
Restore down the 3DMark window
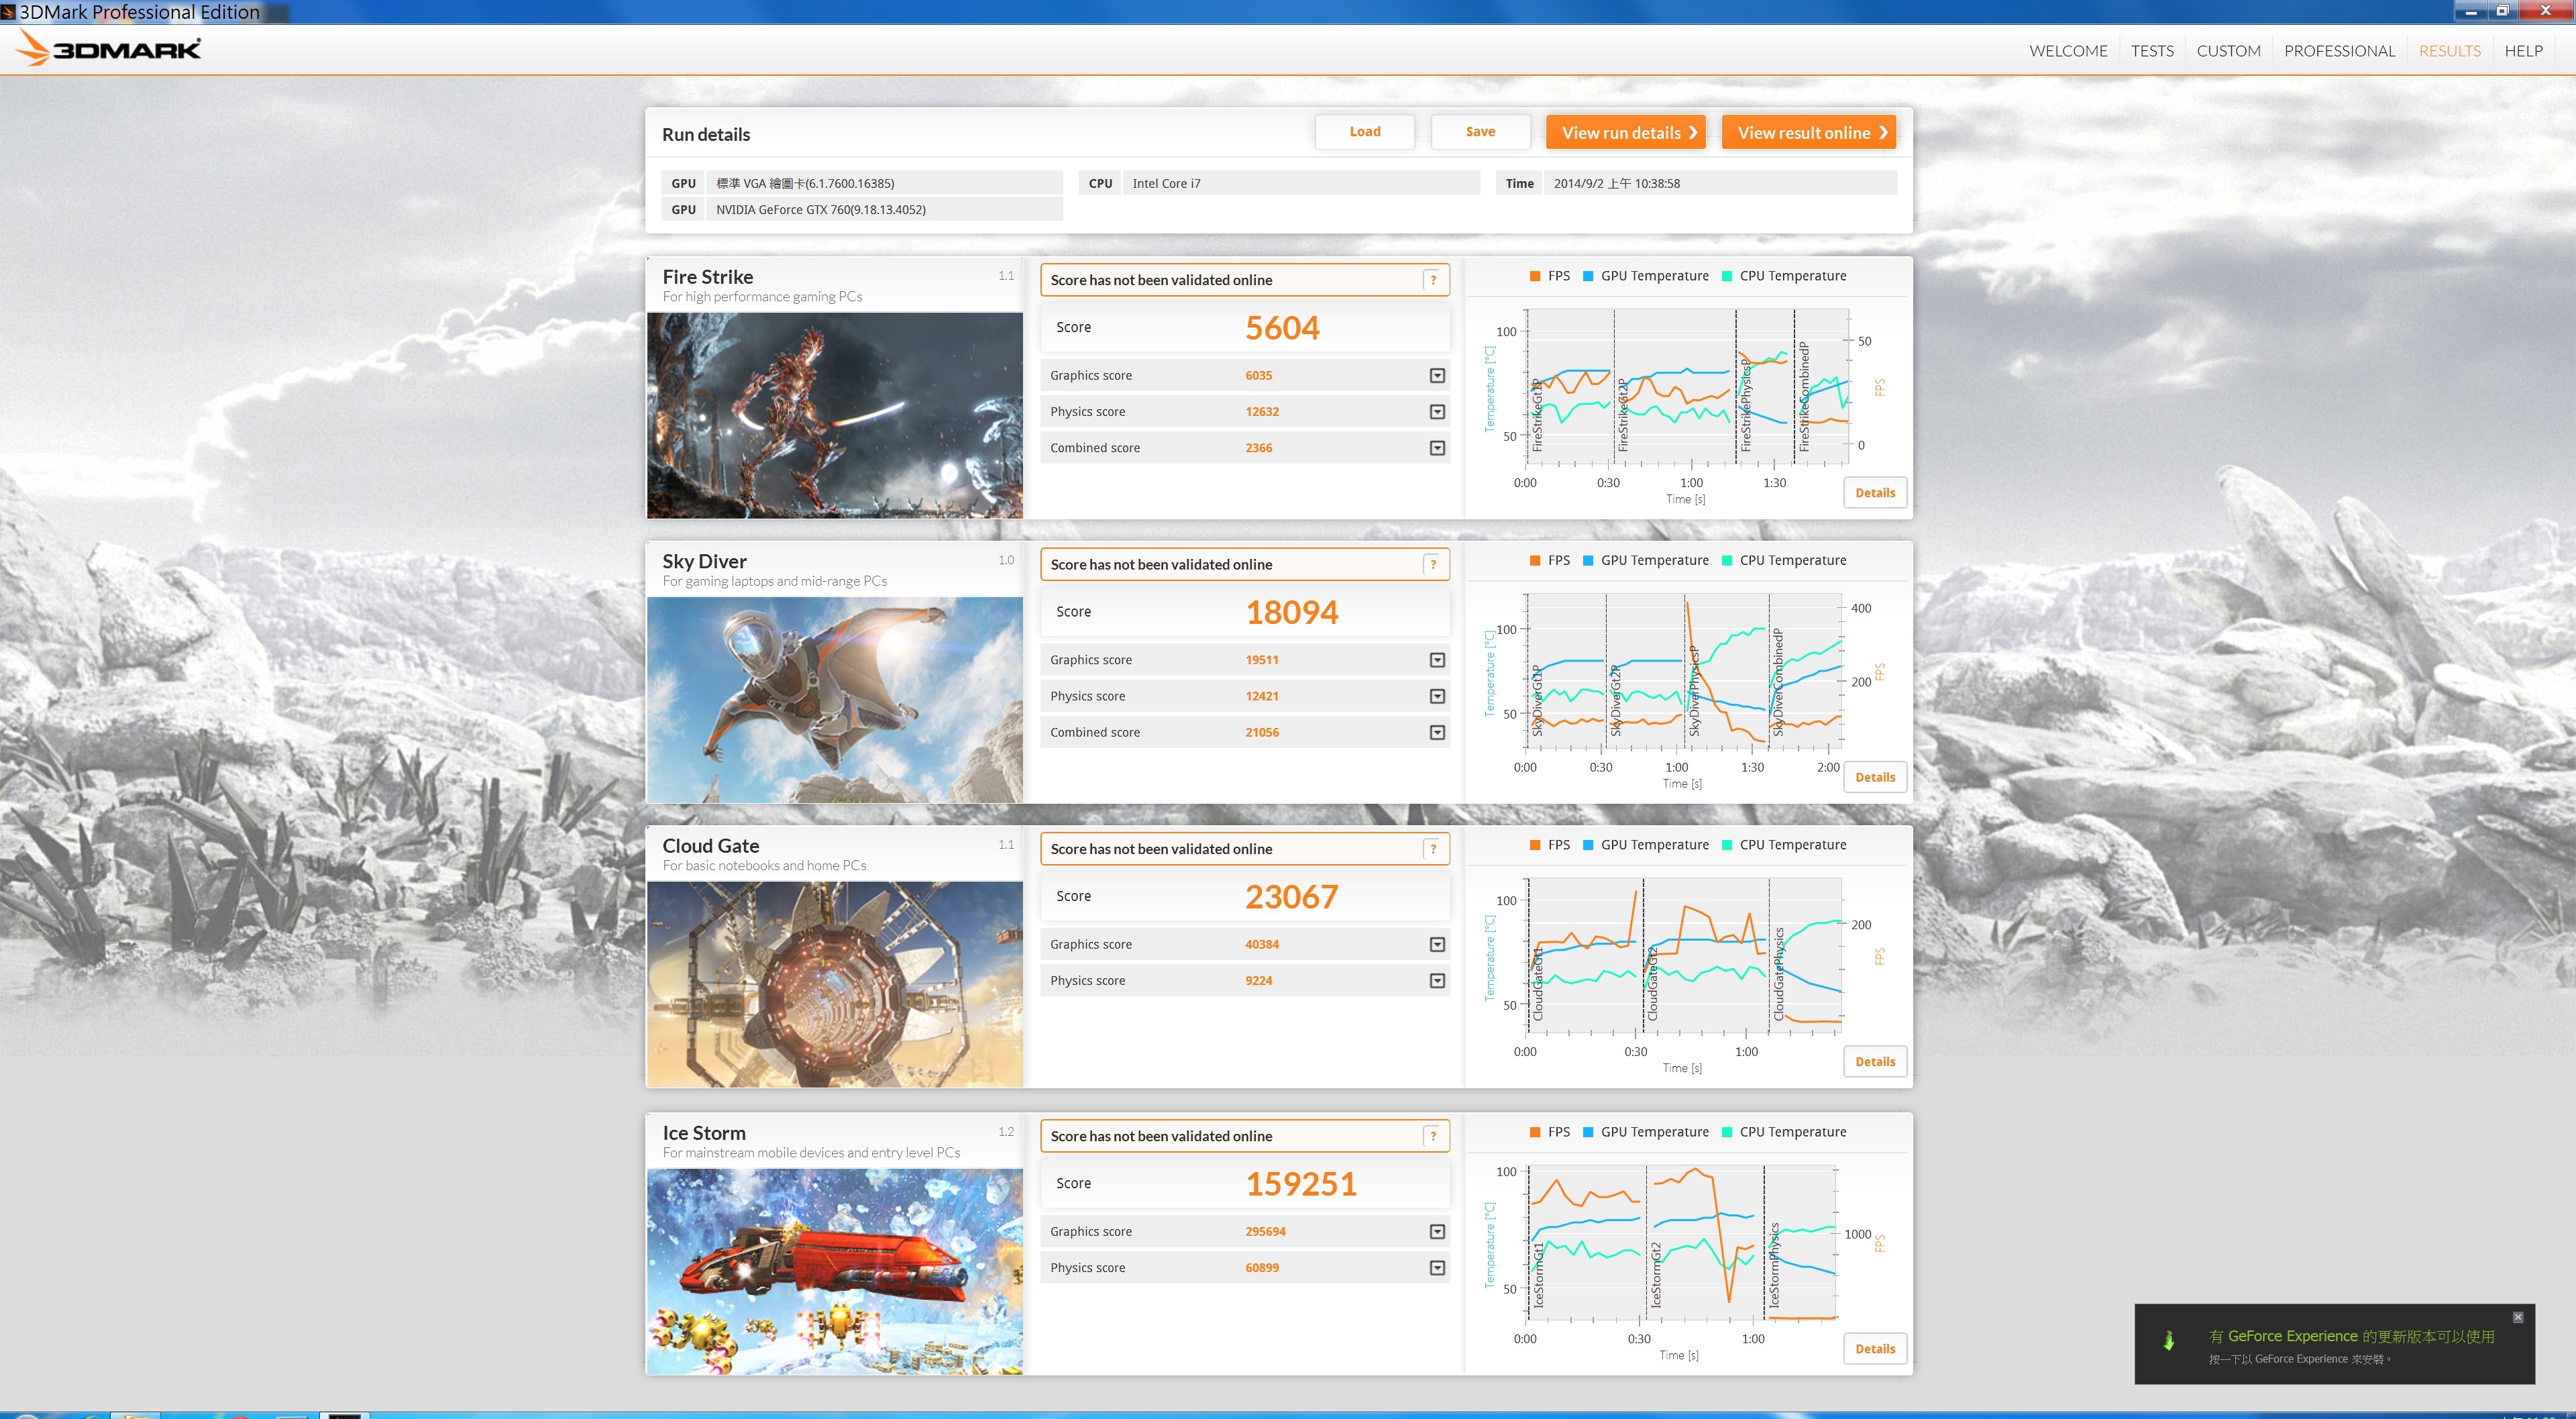tap(2502, 11)
